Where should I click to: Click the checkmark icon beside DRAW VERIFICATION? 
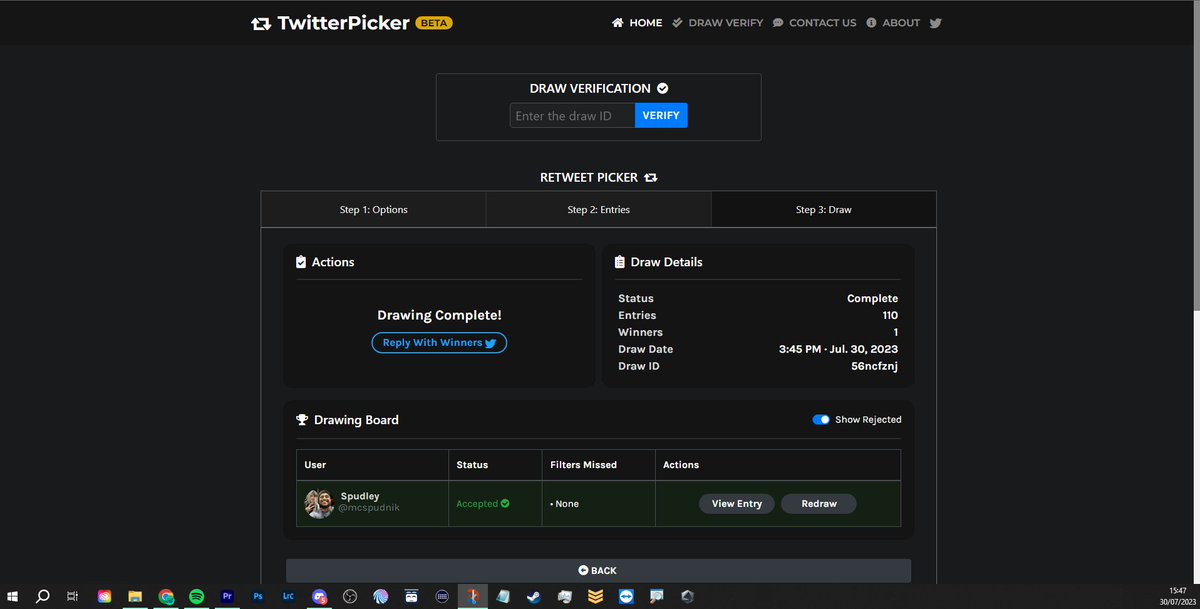[x=662, y=89]
